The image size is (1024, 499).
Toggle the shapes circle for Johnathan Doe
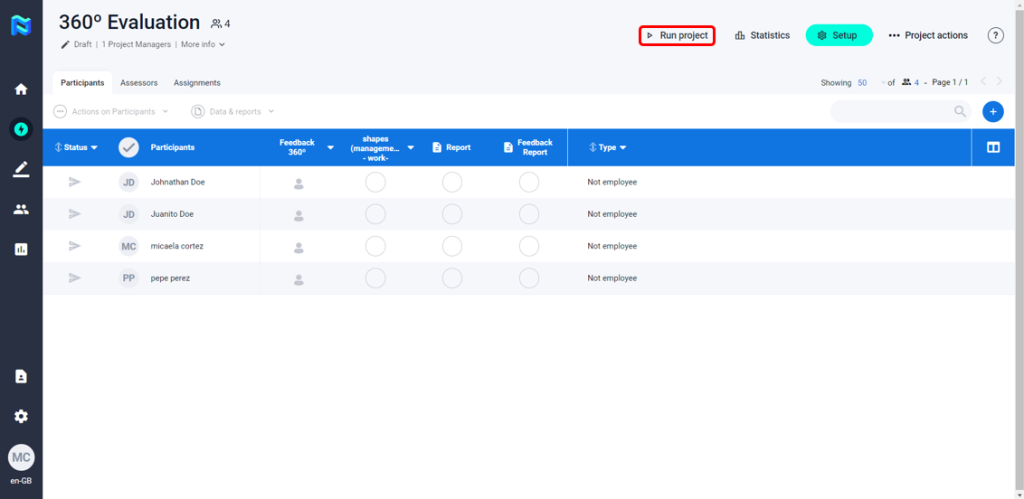[x=375, y=182]
